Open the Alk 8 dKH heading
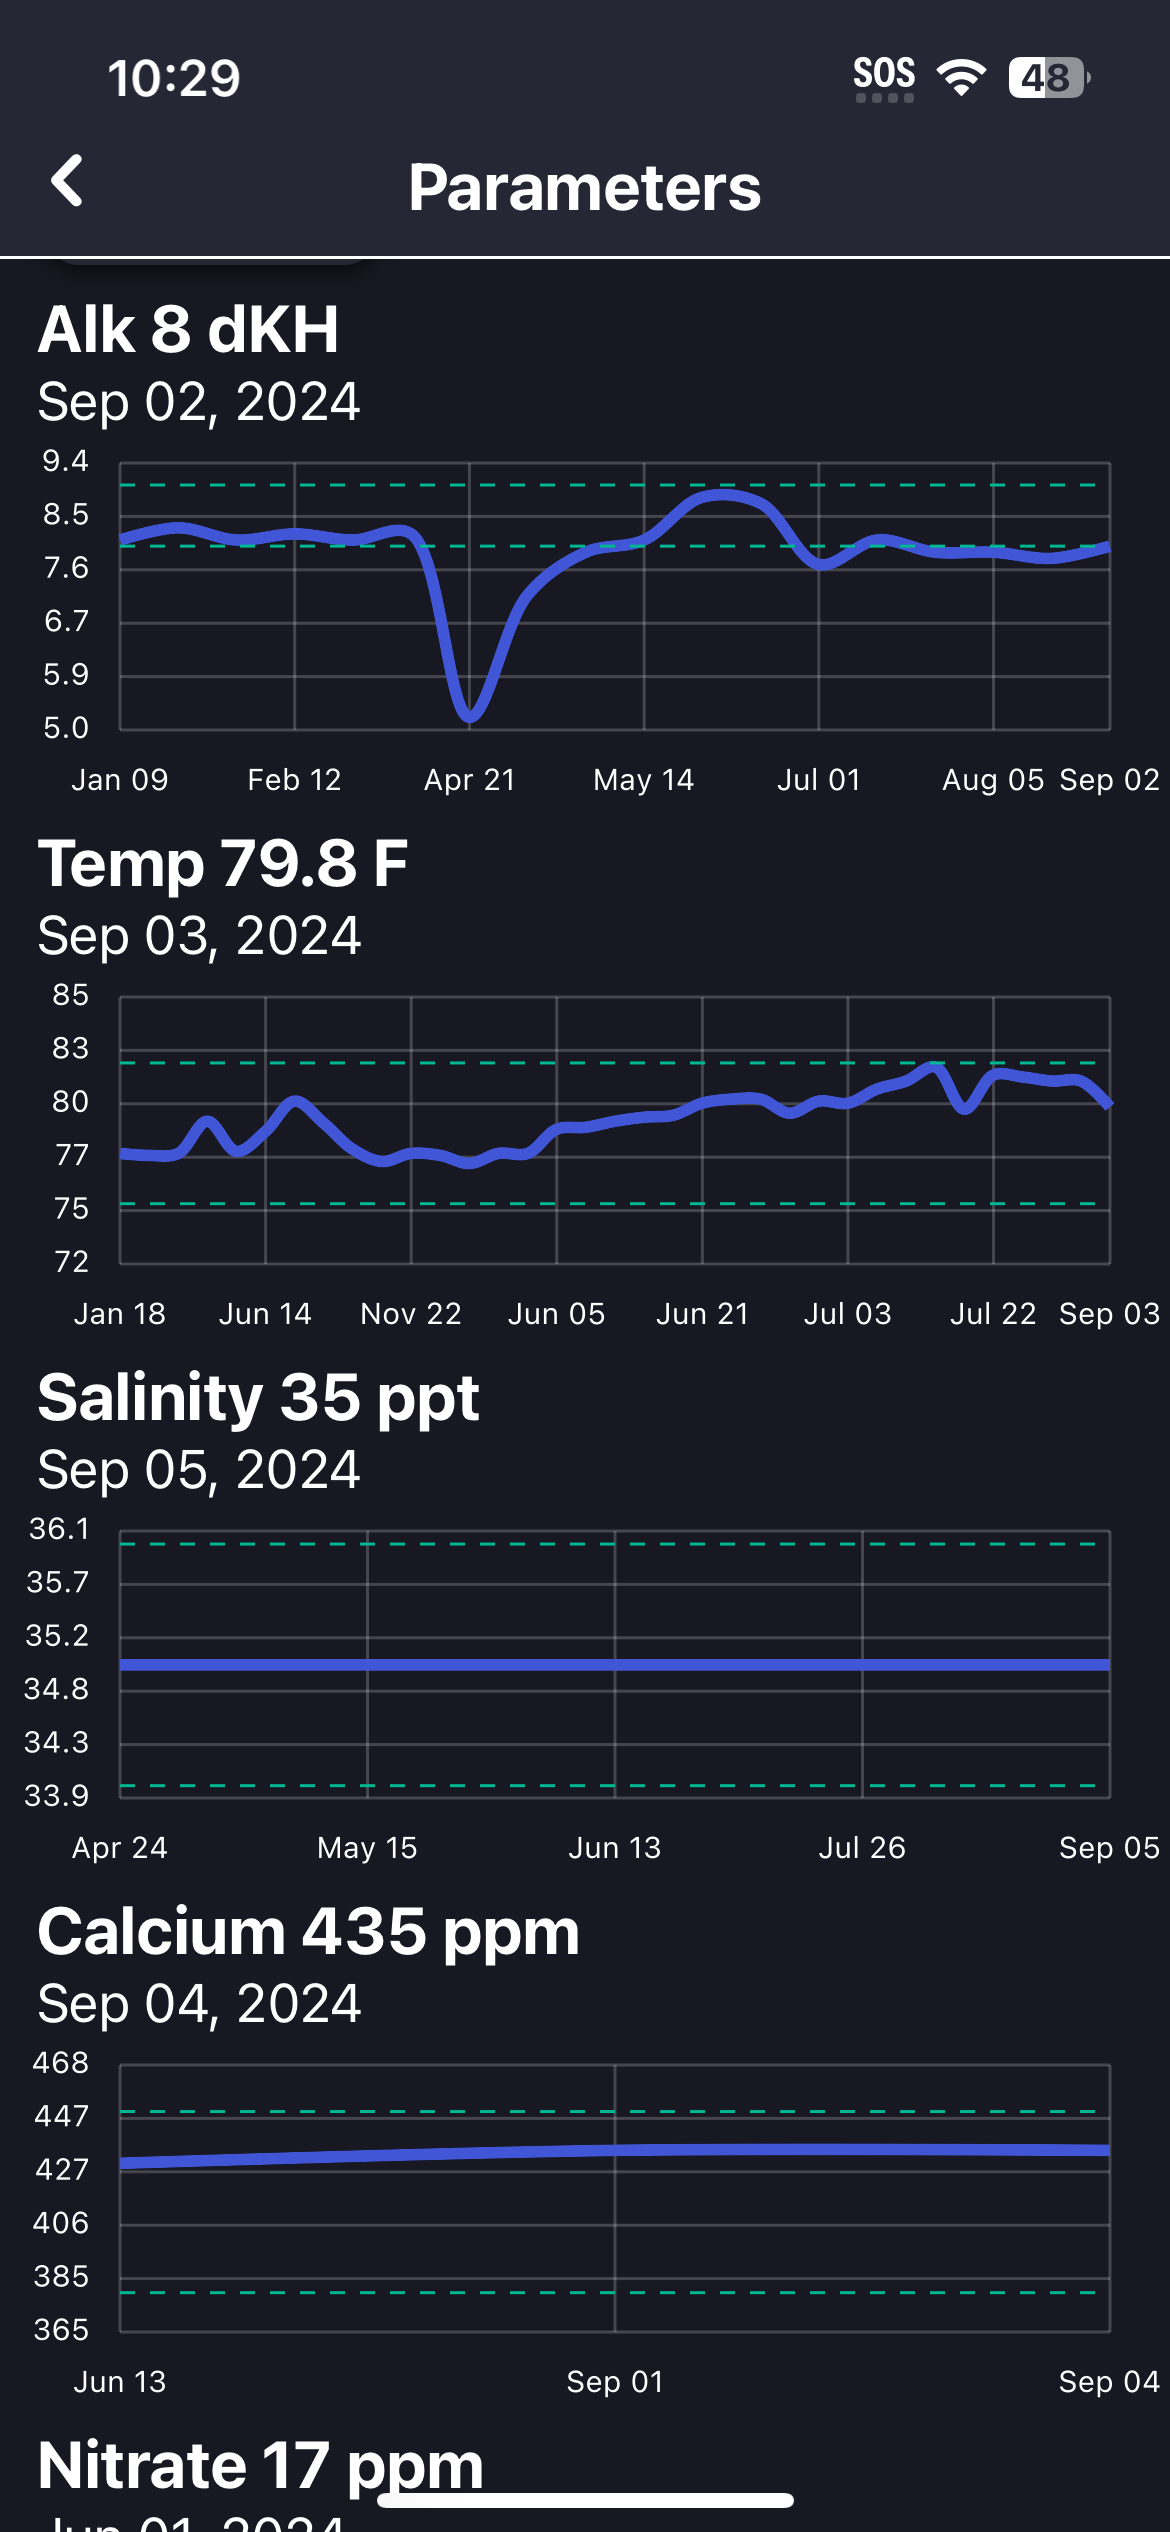Screen dimensions: 1170x2532 click(188, 330)
